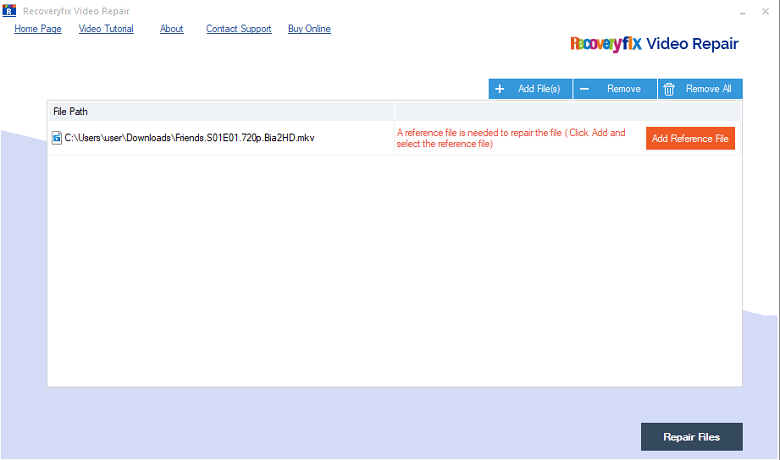
Task: Minimize the Recoveryfix window
Action: tap(742, 11)
